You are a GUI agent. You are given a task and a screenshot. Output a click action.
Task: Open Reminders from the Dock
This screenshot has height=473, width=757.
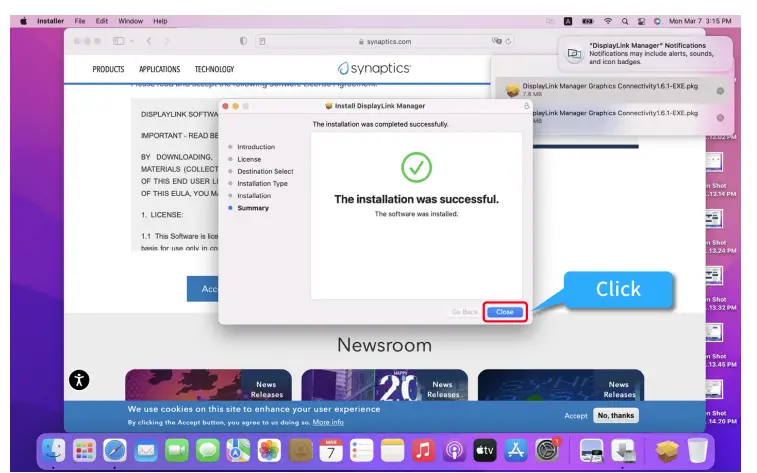[362, 451]
